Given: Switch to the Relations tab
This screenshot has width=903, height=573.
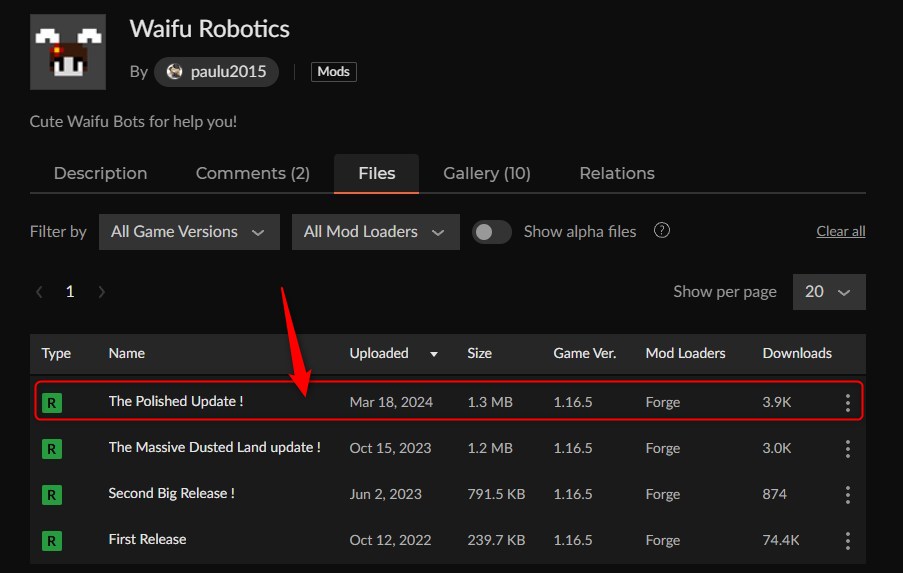Looking at the screenshot, I should click(x=617, y=173).
